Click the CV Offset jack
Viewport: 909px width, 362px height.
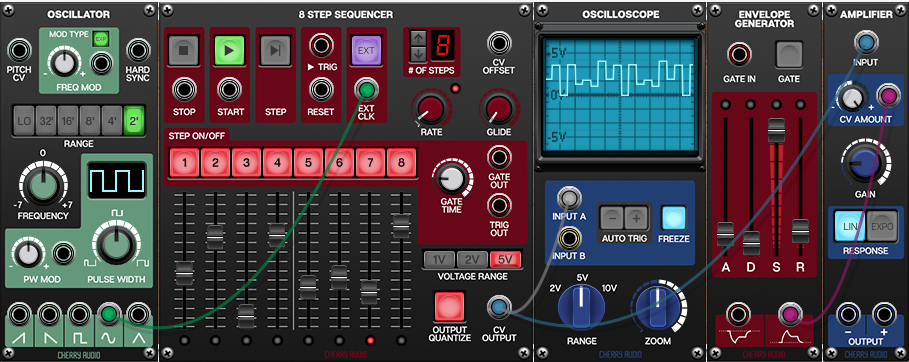[499, 44]
